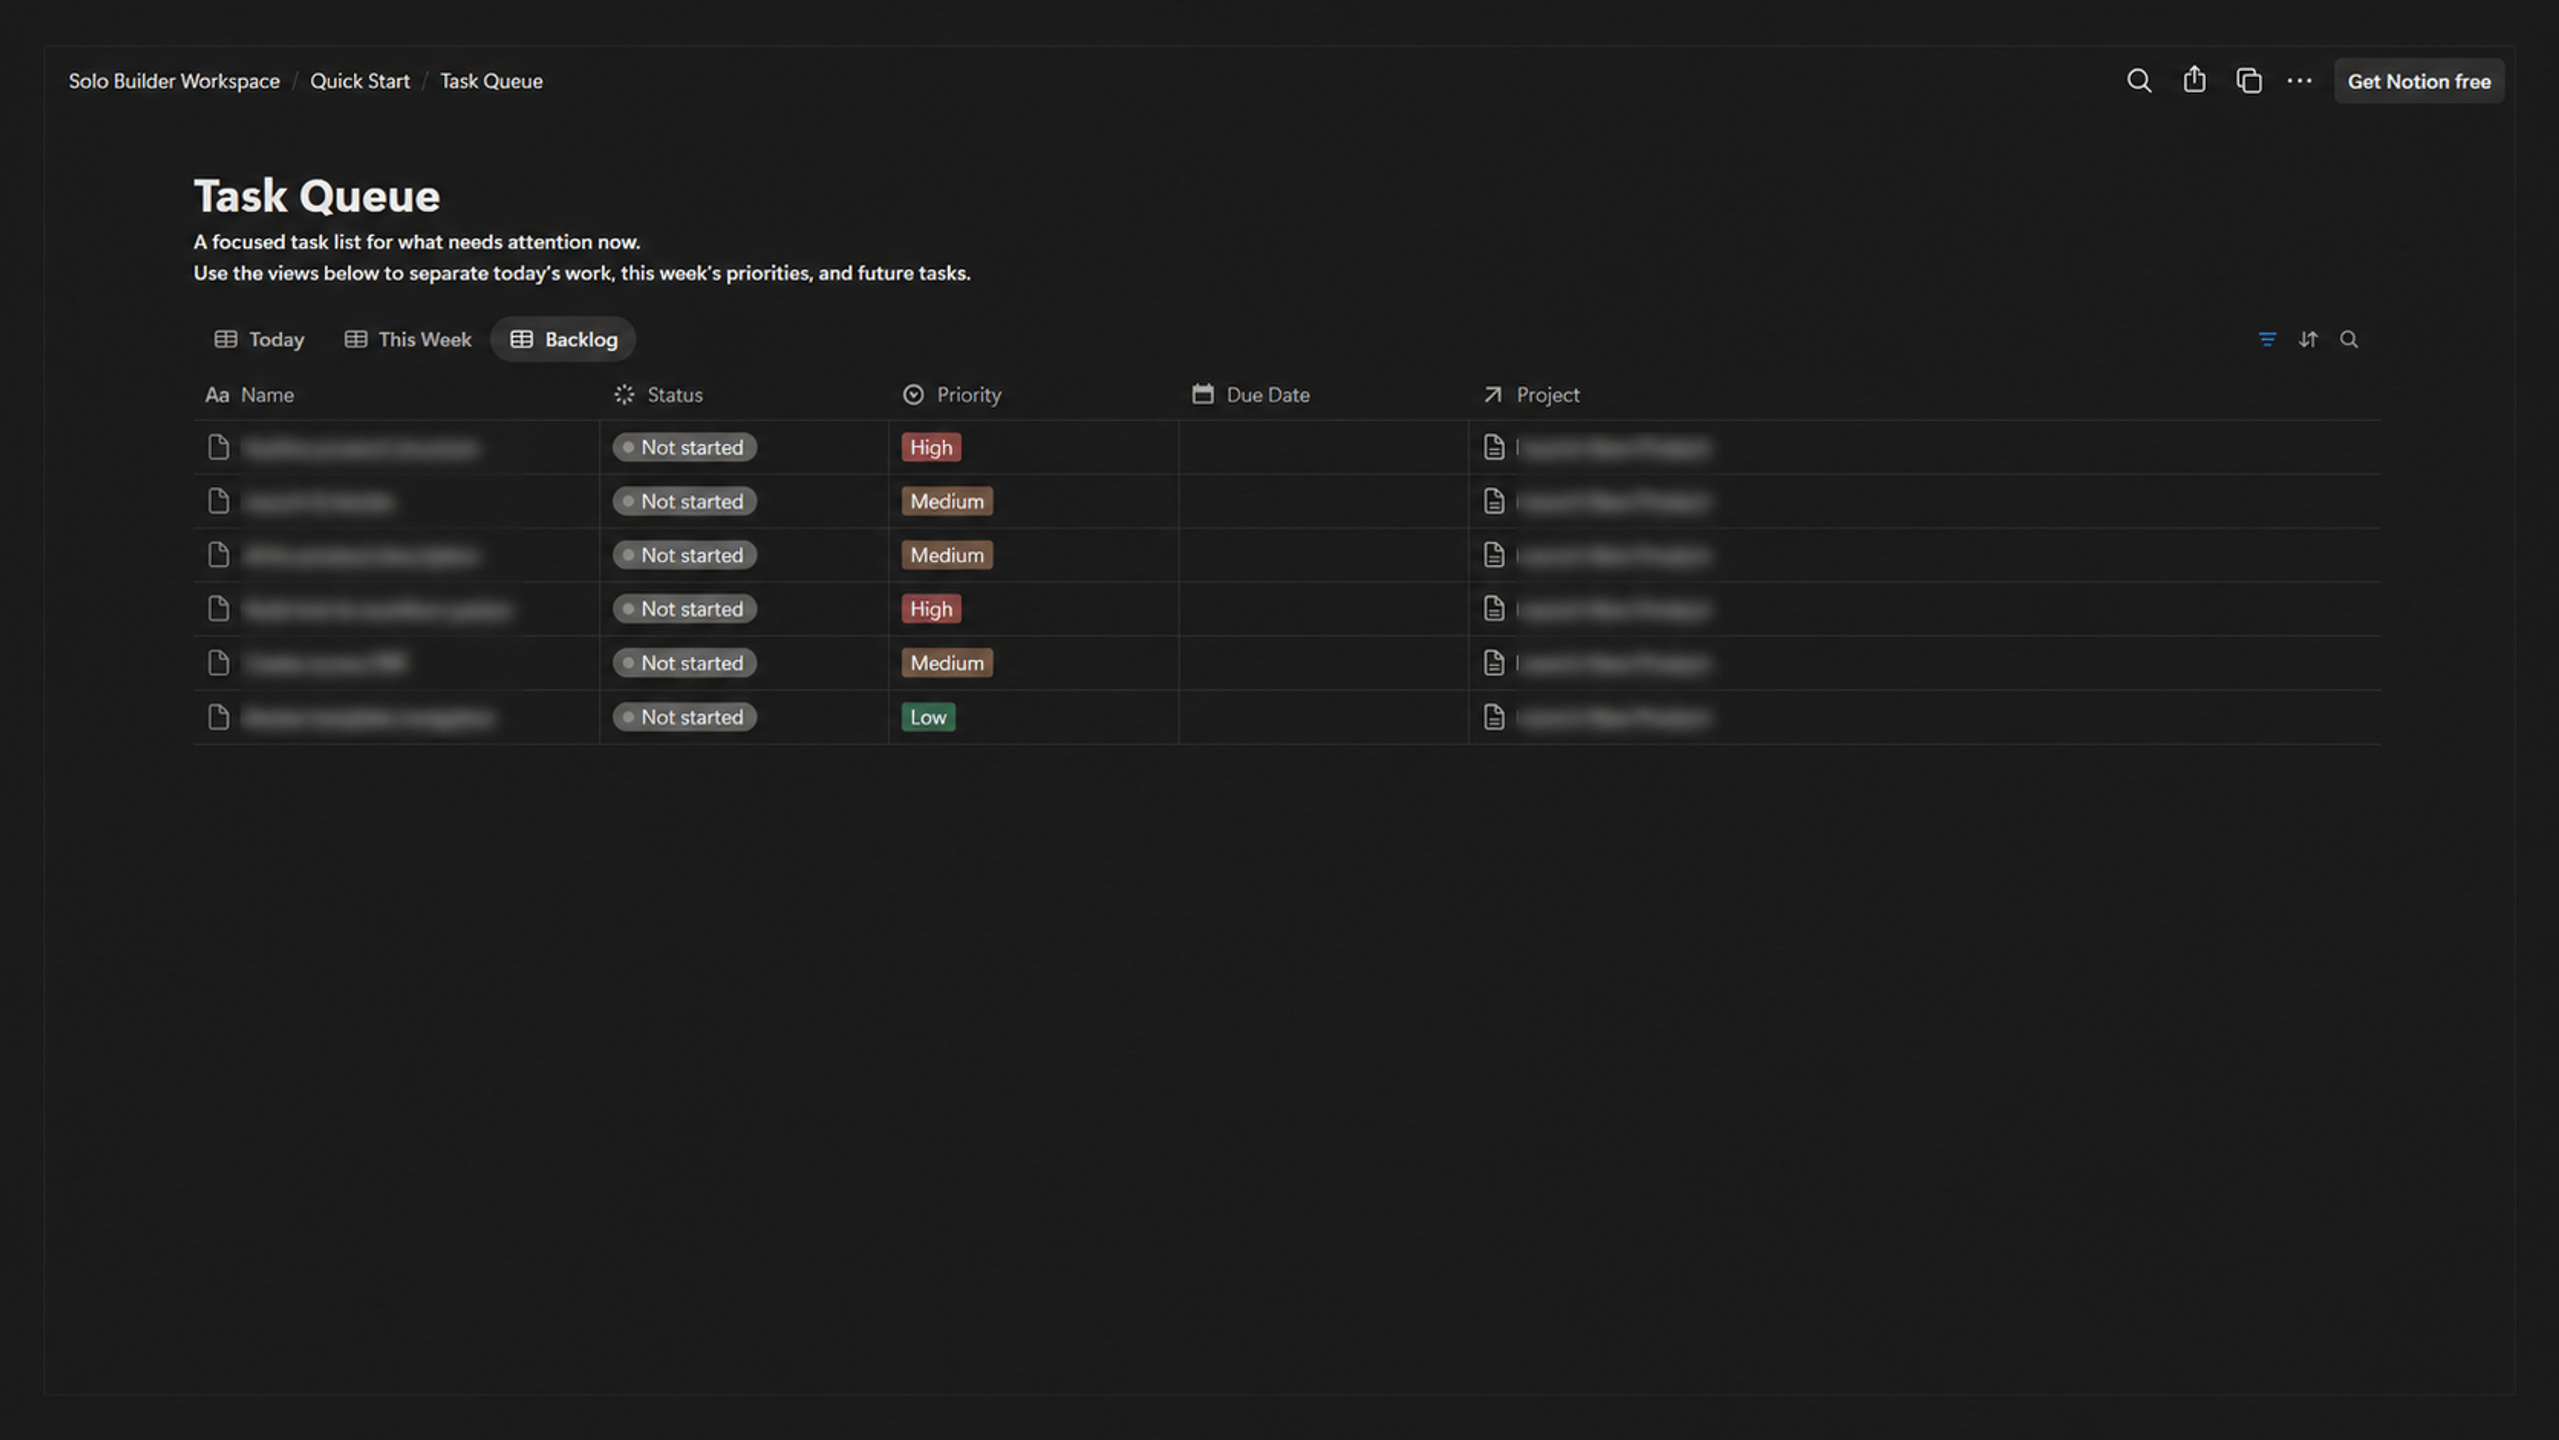Open the database filter icon

tap(2267, 340)
